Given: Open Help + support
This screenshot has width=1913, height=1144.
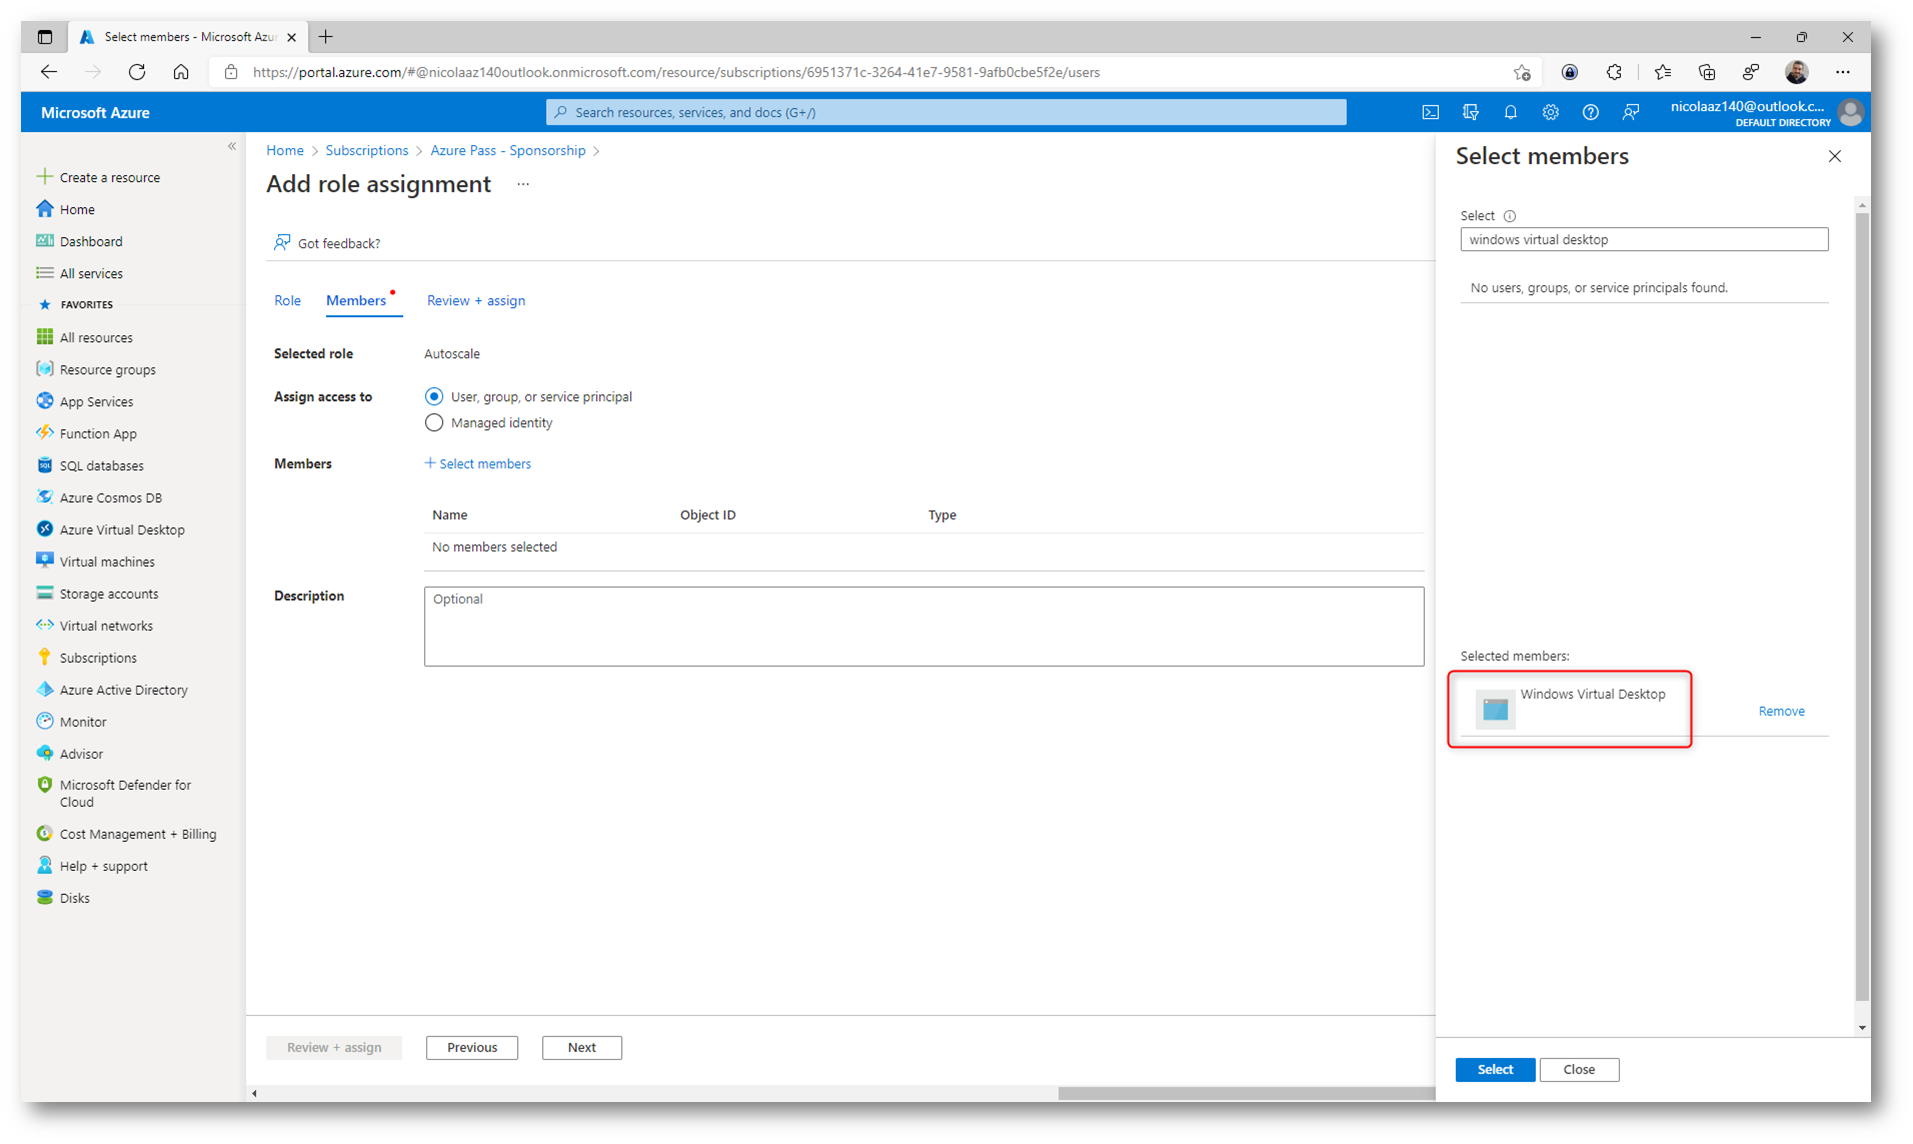Looking at the screenshot, I should [92, 865].
